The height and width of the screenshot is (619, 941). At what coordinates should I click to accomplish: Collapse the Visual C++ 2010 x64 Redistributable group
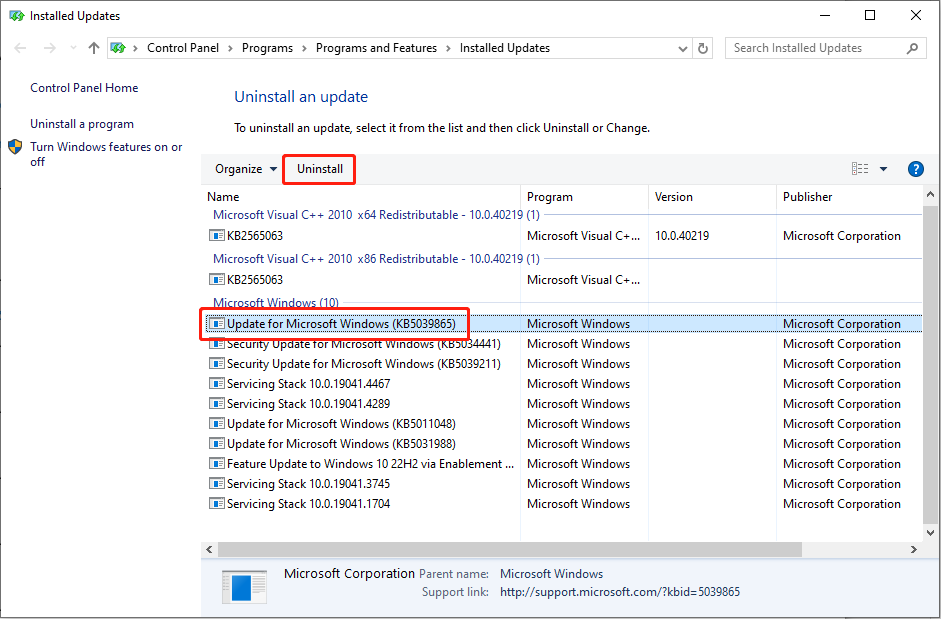point(376,215)
